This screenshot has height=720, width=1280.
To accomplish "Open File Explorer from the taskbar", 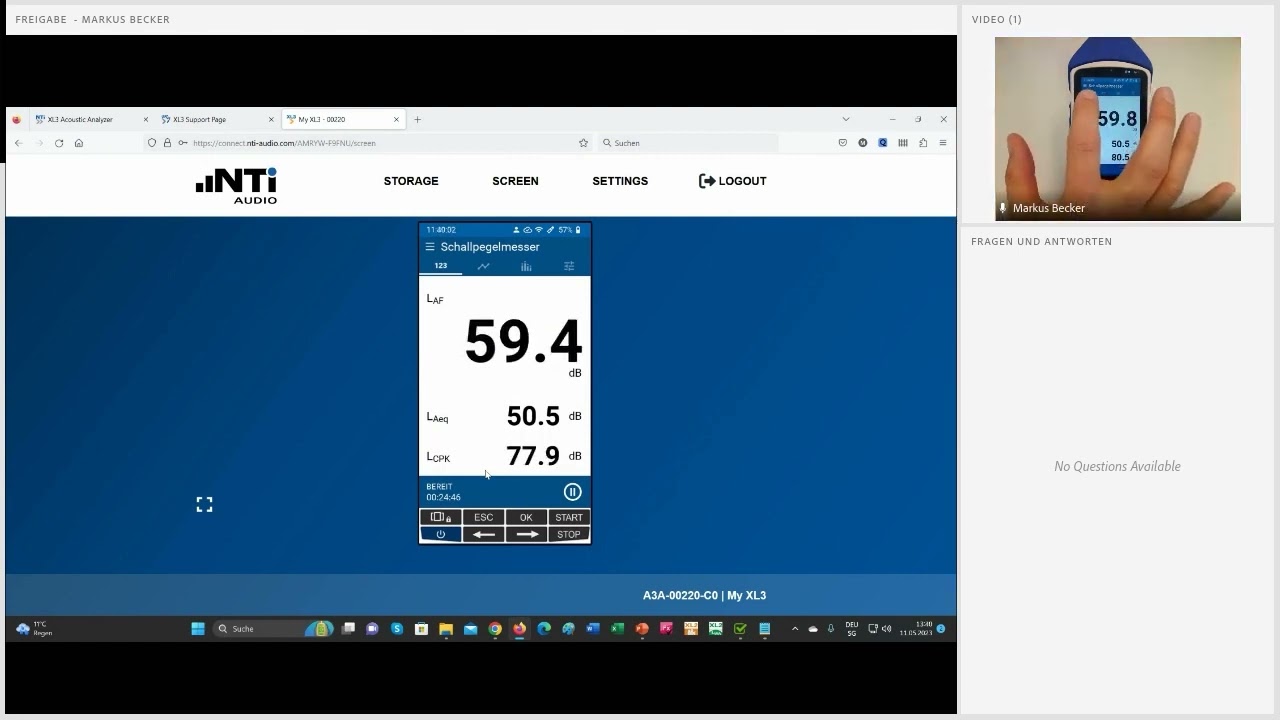I will coord(446,629).
